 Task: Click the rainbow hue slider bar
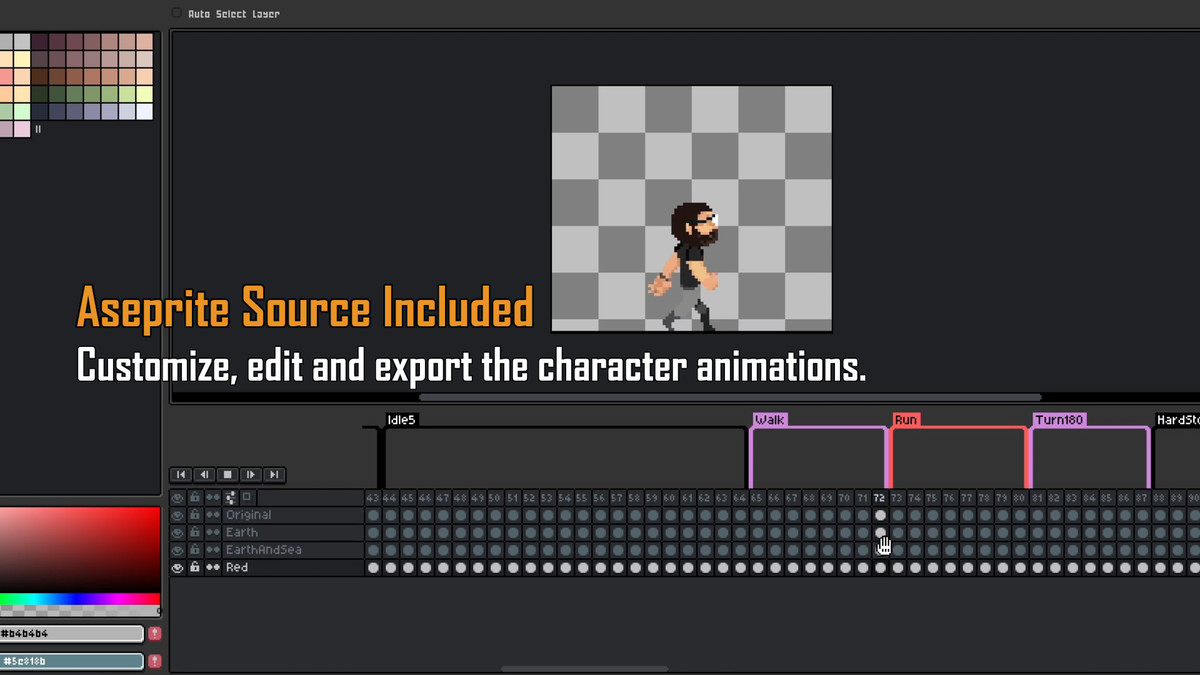pyautogui.click(x=80, y=599)
